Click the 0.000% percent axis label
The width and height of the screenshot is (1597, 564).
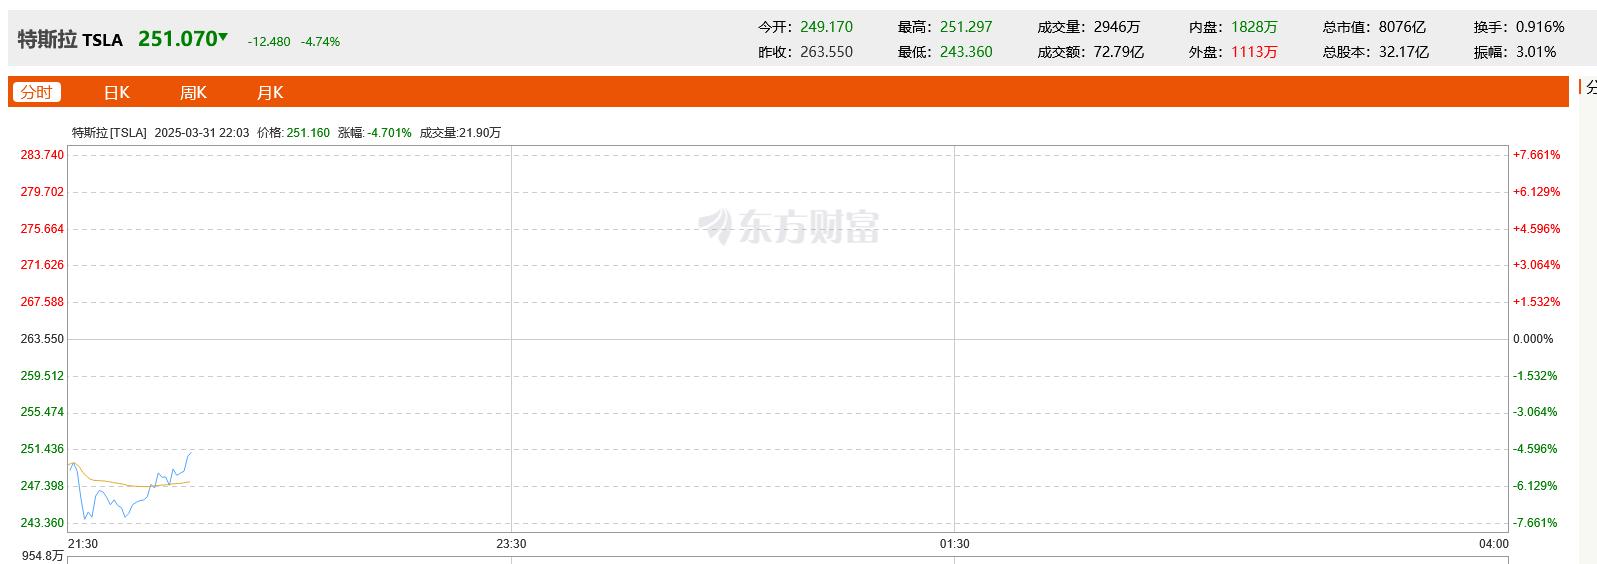(1533, 339)
